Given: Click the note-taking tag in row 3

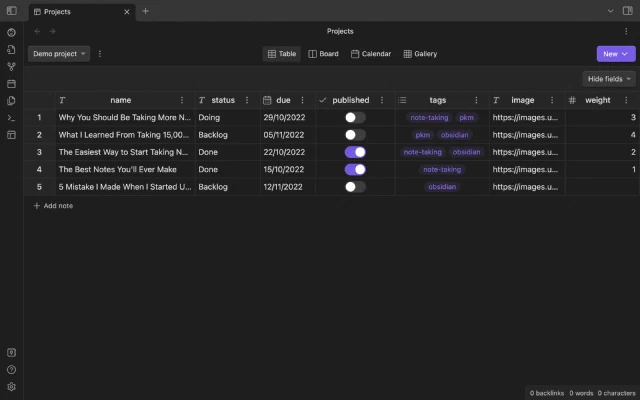Looking at the screenshot, I should [422, 152].
